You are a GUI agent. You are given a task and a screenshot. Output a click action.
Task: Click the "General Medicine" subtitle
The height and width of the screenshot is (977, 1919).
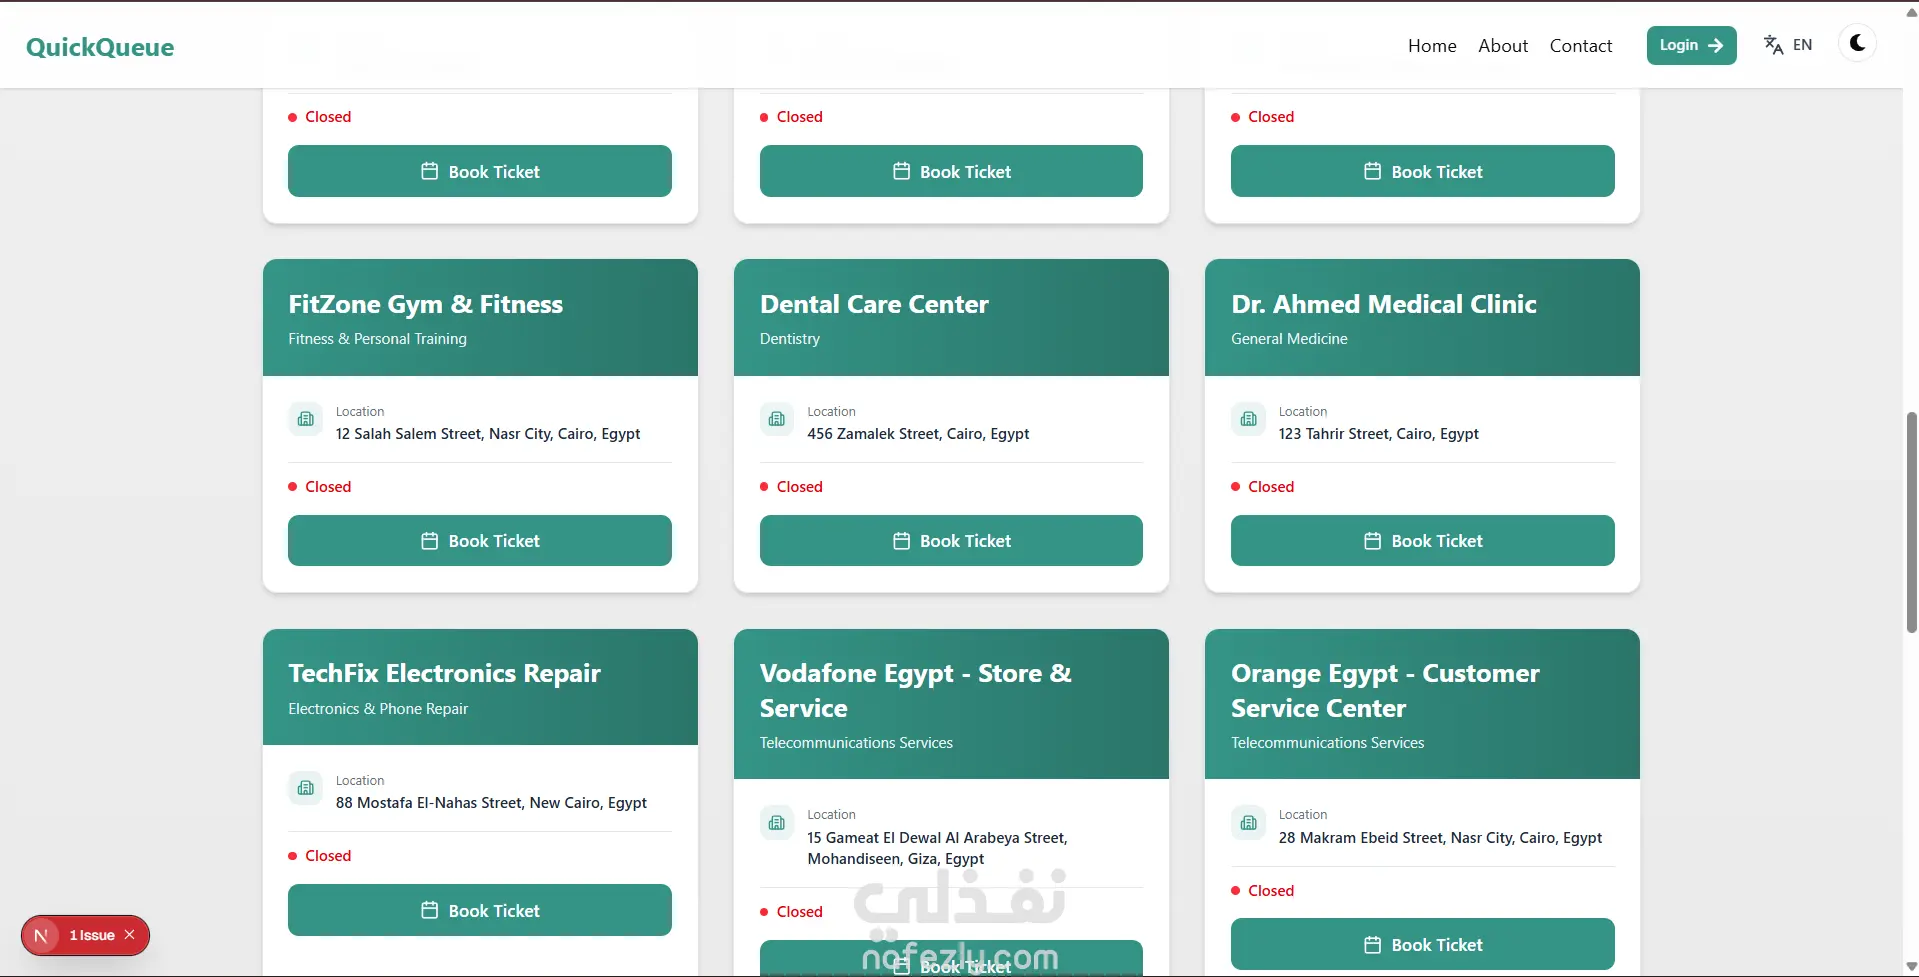(1289, 339)
